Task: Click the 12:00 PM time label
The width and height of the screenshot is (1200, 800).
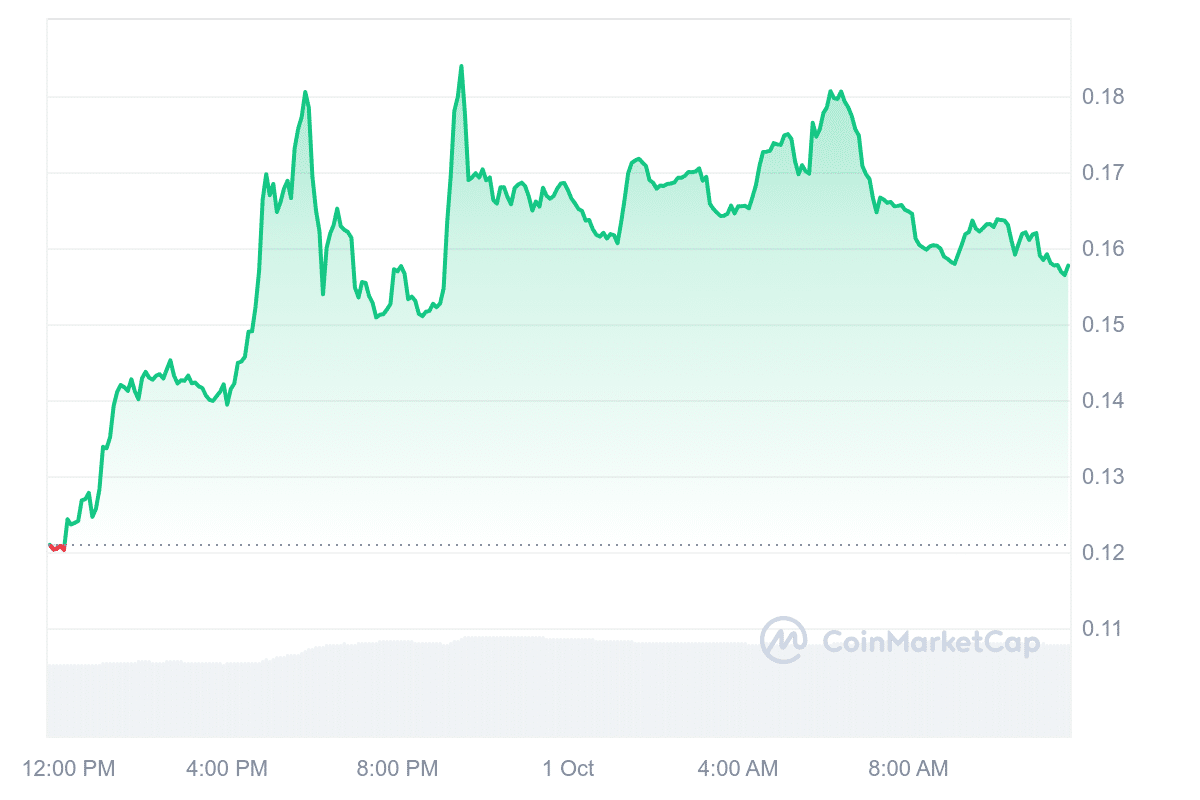Action: [x=68, y=768]
